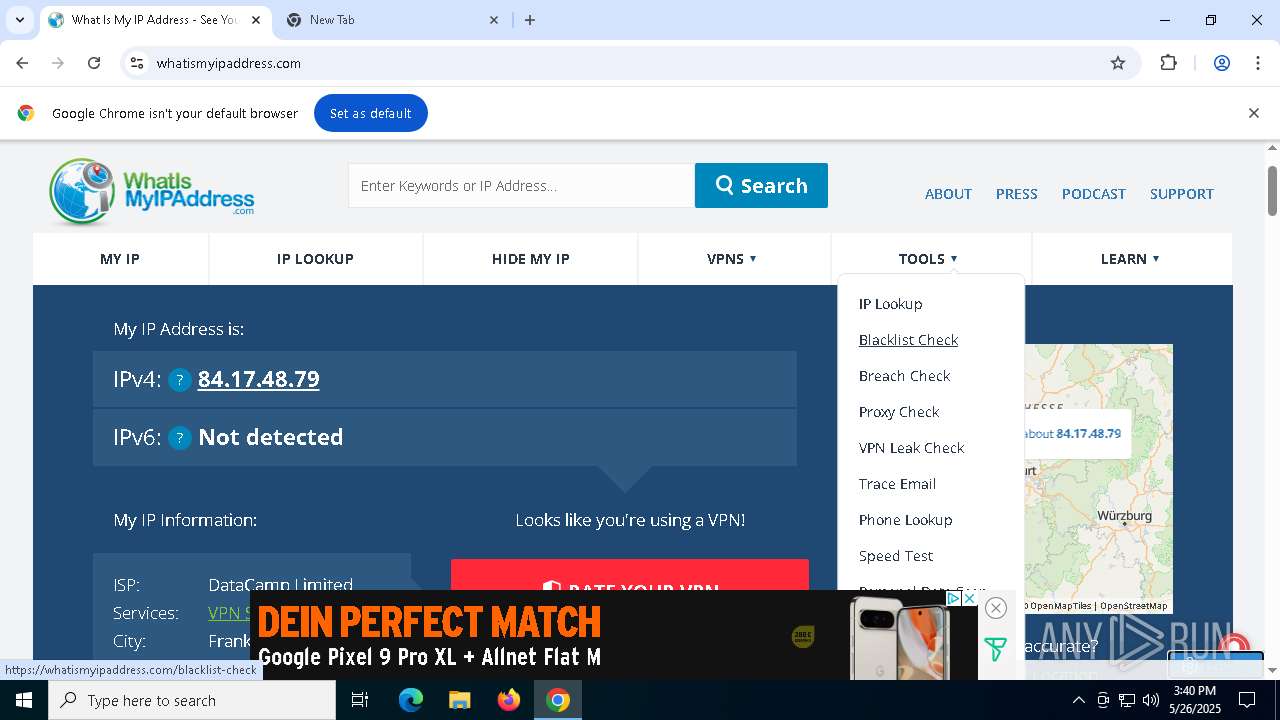Open the ABOUT link
This screenshot has width=1280, height=720.
(948, 194)
